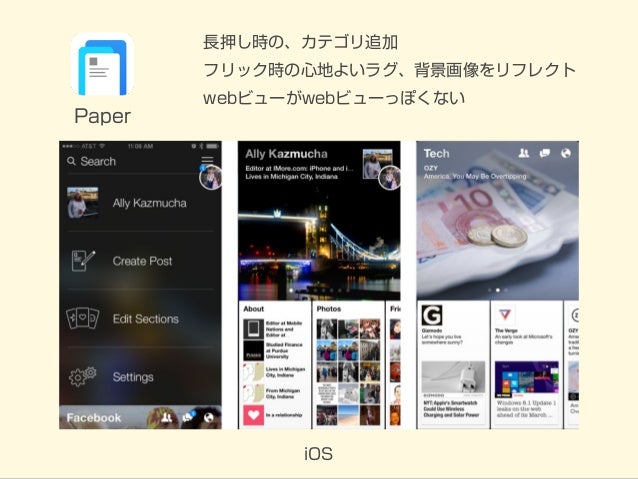Tap the charger image in Gizmodo card

point(453,377)
